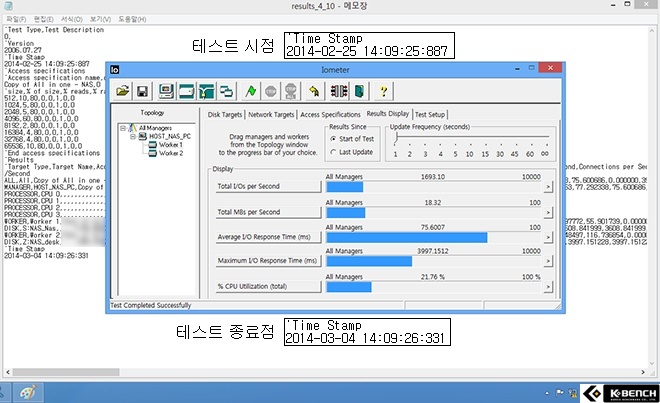Click the Total MBs per Second button
Screen dimensions: 660x403
pos(268,212)
